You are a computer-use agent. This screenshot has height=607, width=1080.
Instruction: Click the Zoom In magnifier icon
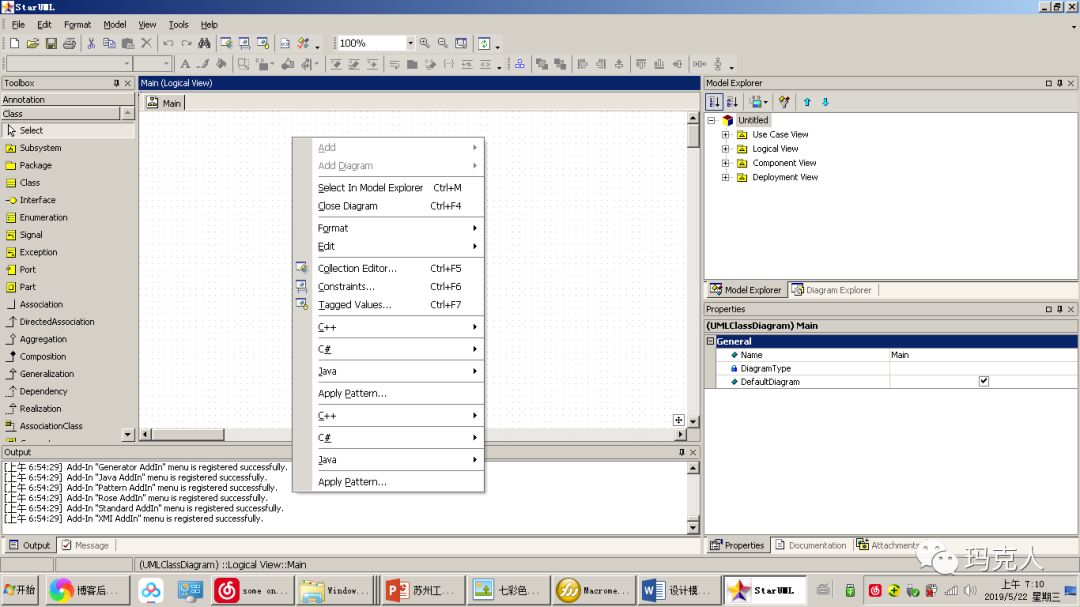coord(424,43)
